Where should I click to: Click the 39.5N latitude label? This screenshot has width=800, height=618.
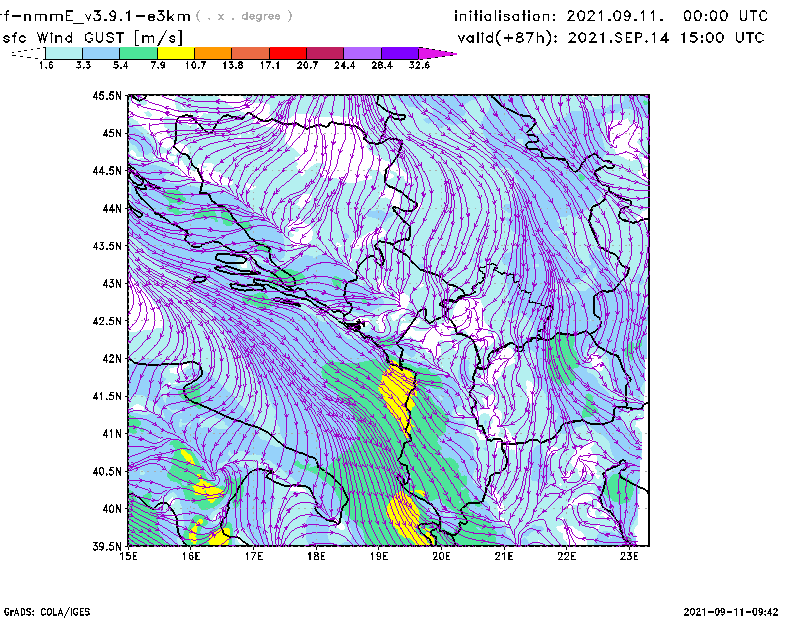pos(107,547)
